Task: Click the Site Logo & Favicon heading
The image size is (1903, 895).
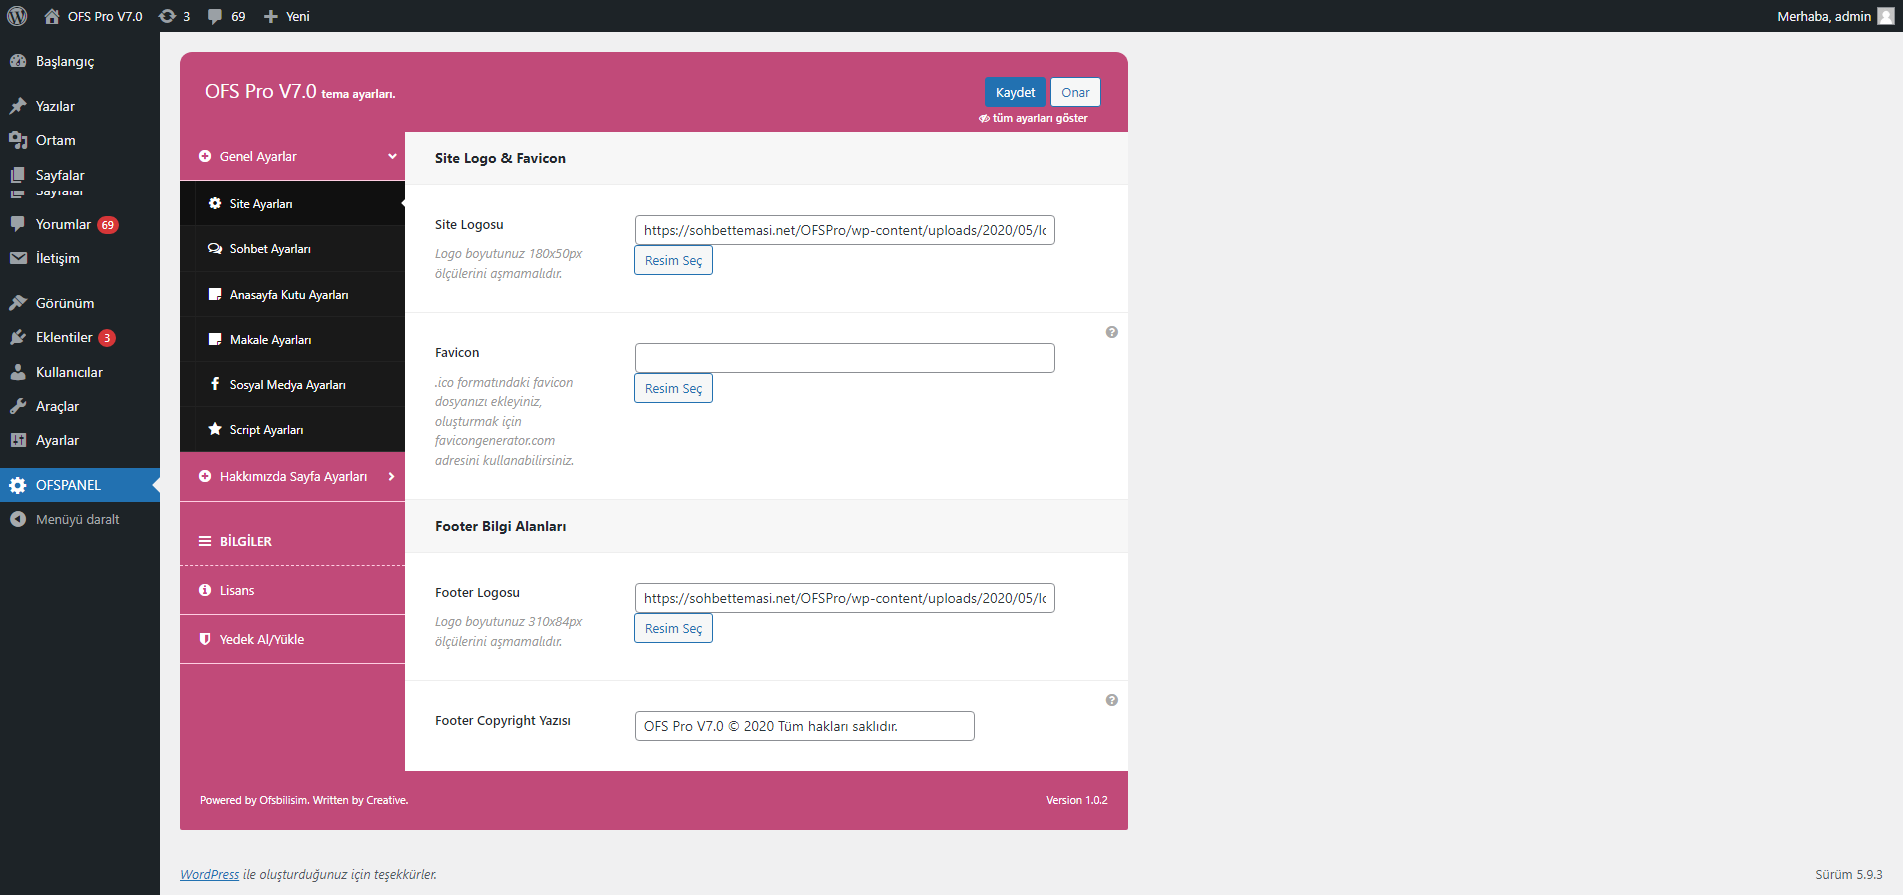Action: point(500,158)
